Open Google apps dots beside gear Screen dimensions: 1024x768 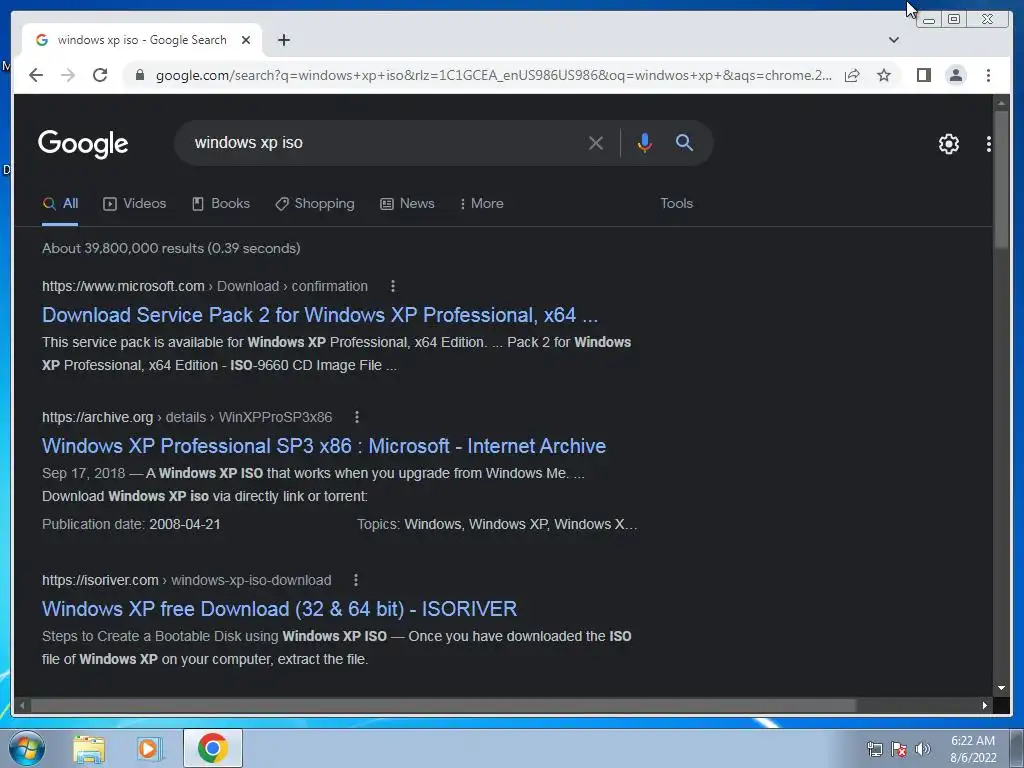[x=989, y=144]
